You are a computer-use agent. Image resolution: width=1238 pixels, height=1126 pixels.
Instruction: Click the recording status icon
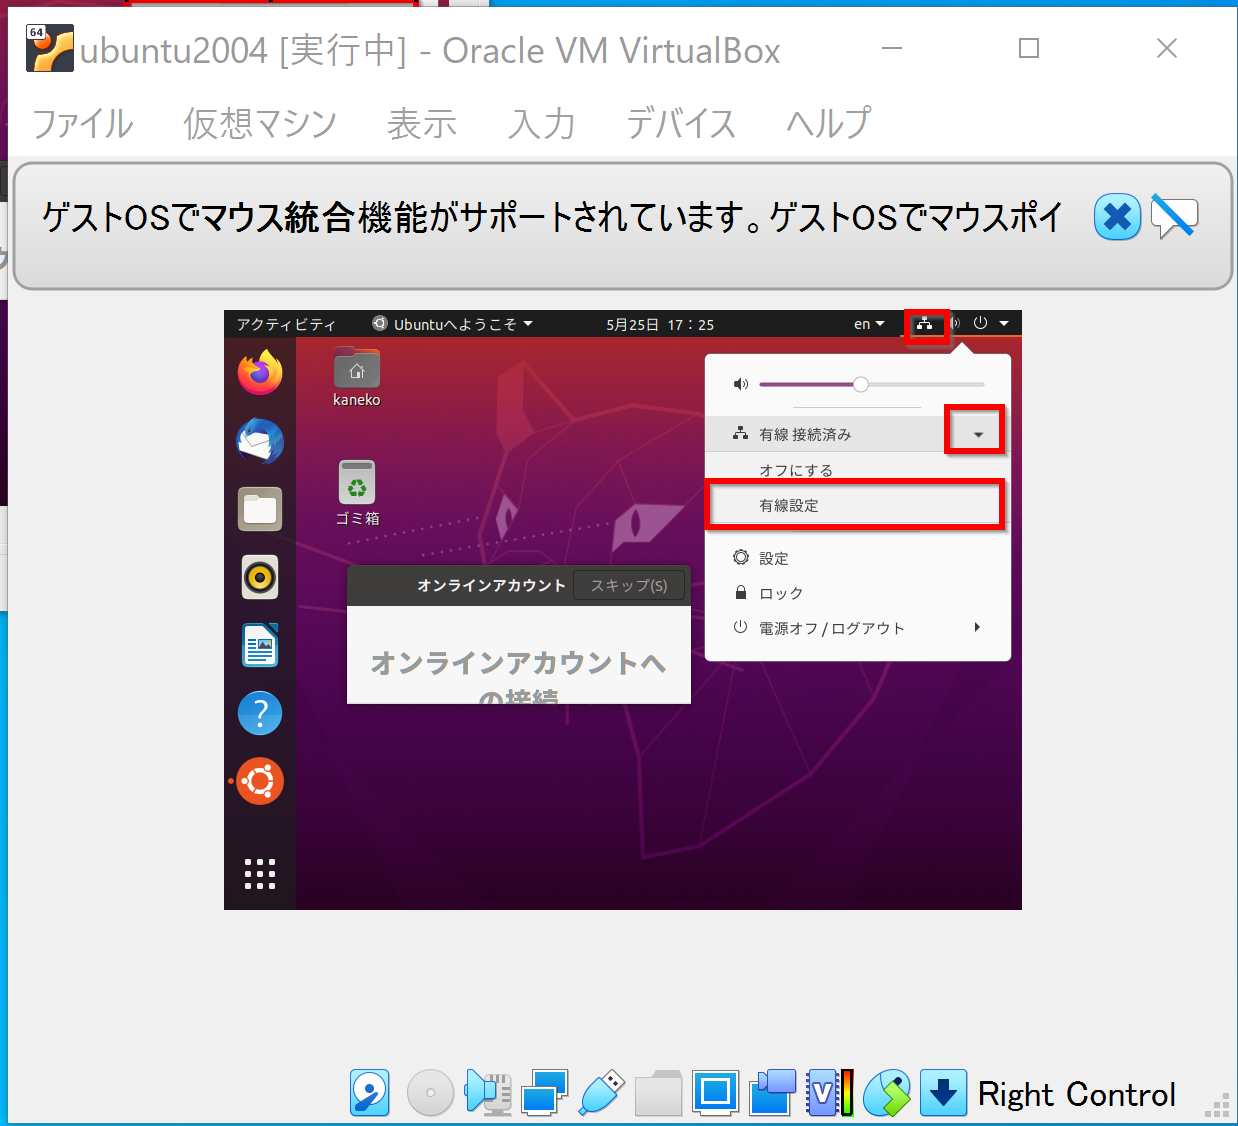point(772,1093)
